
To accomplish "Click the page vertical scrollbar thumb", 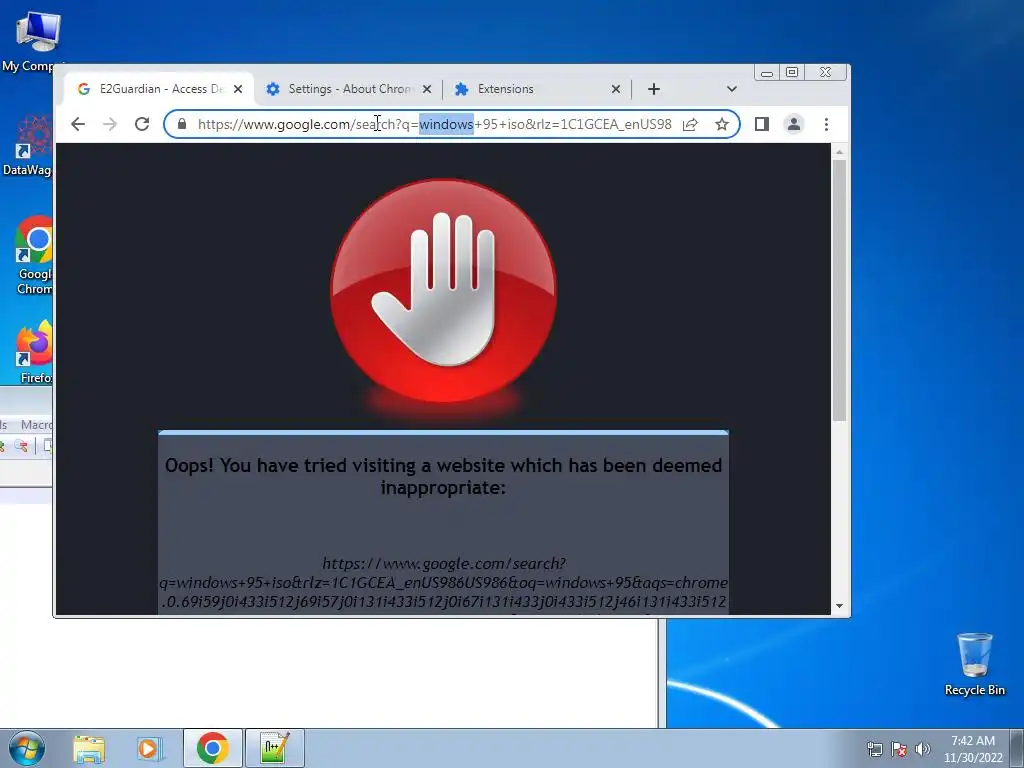I will point(840,290).
